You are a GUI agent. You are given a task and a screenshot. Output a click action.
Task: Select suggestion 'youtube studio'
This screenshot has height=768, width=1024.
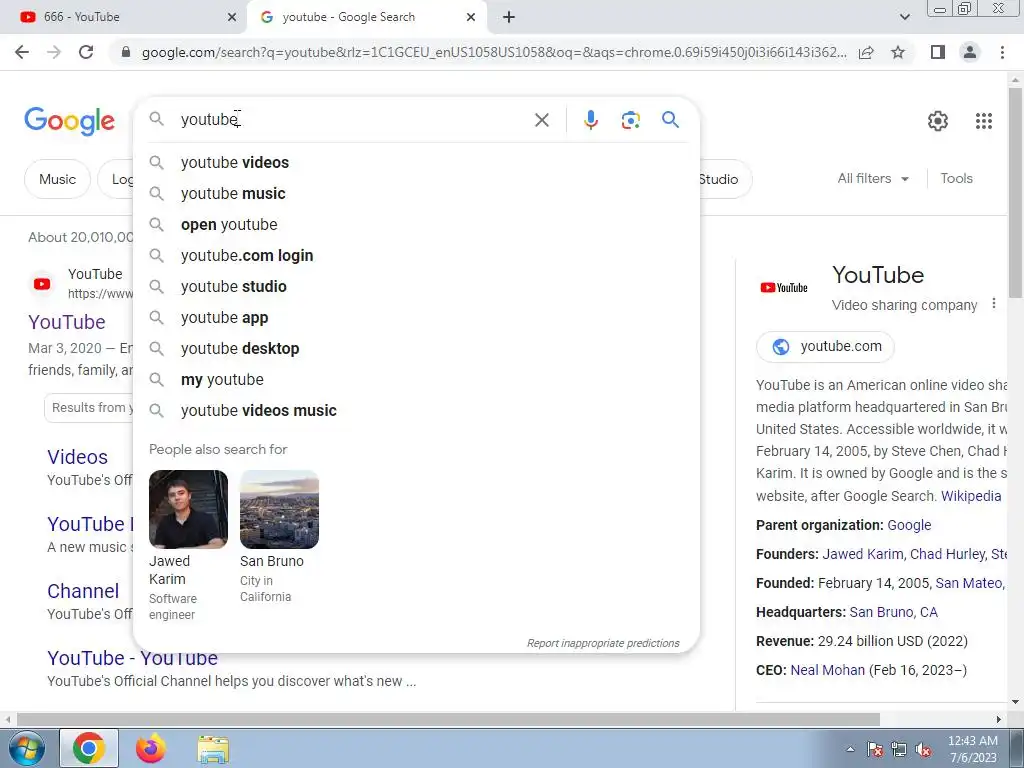click(416, 286)
